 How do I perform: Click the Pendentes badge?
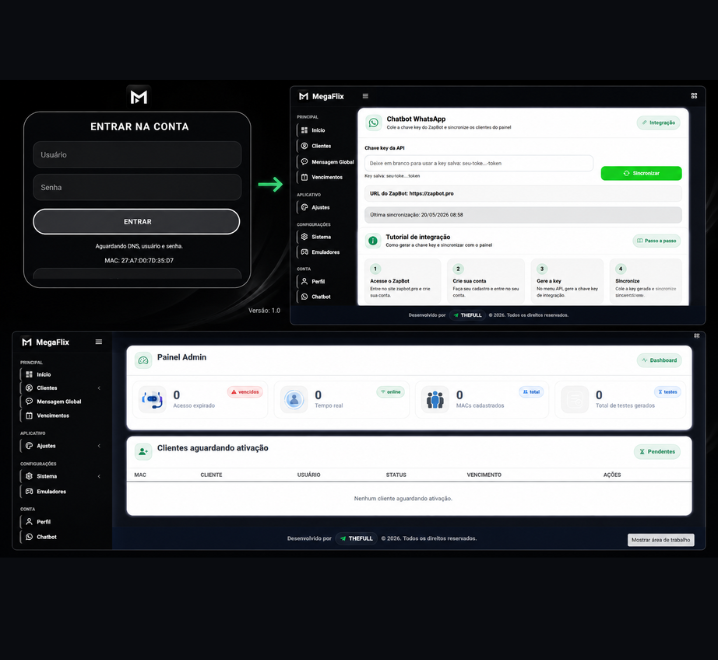coord(657,452)
